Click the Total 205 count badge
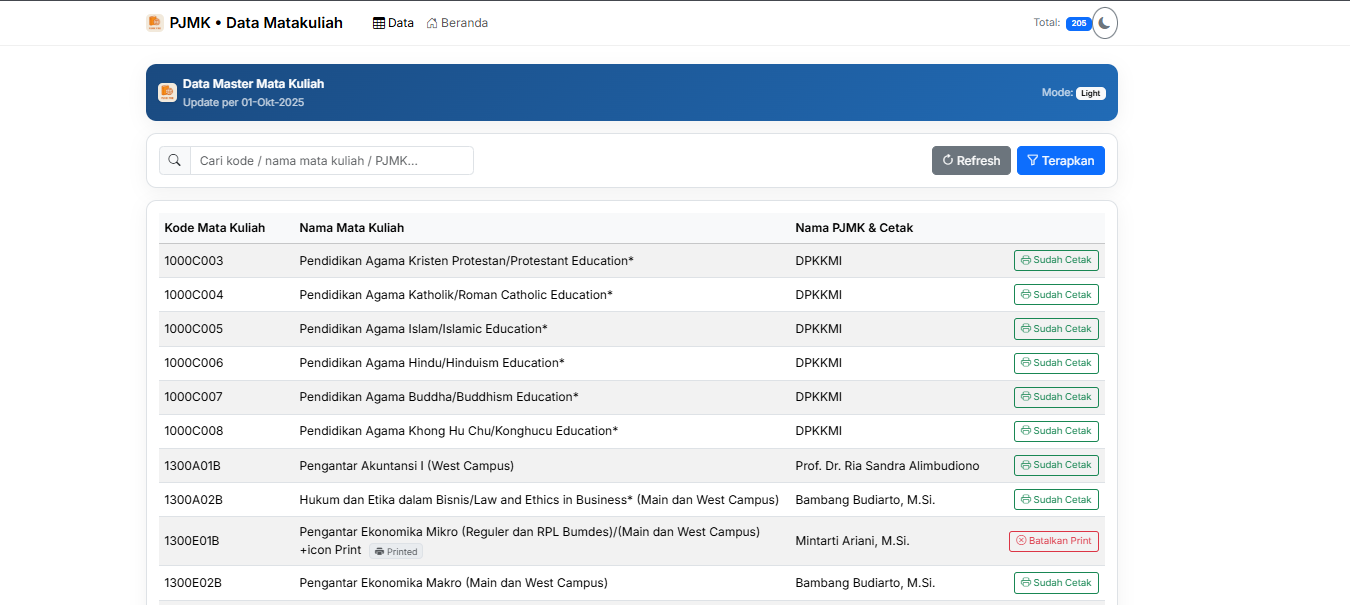The height and width of the screenshot is (605, 1350). coord(1078,24)
